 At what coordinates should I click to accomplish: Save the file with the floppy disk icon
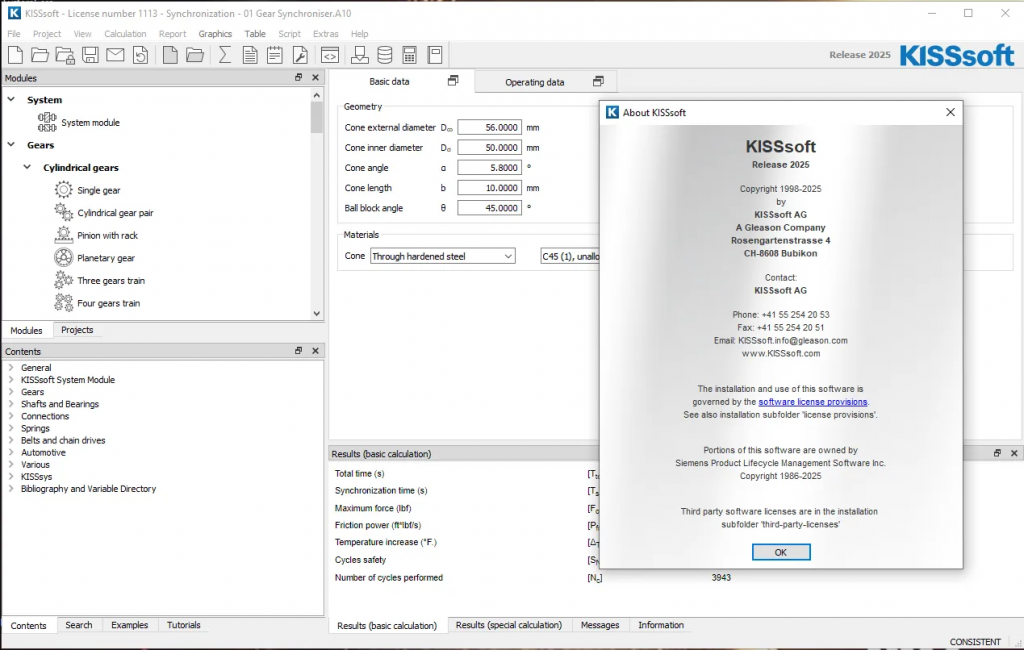90,55
